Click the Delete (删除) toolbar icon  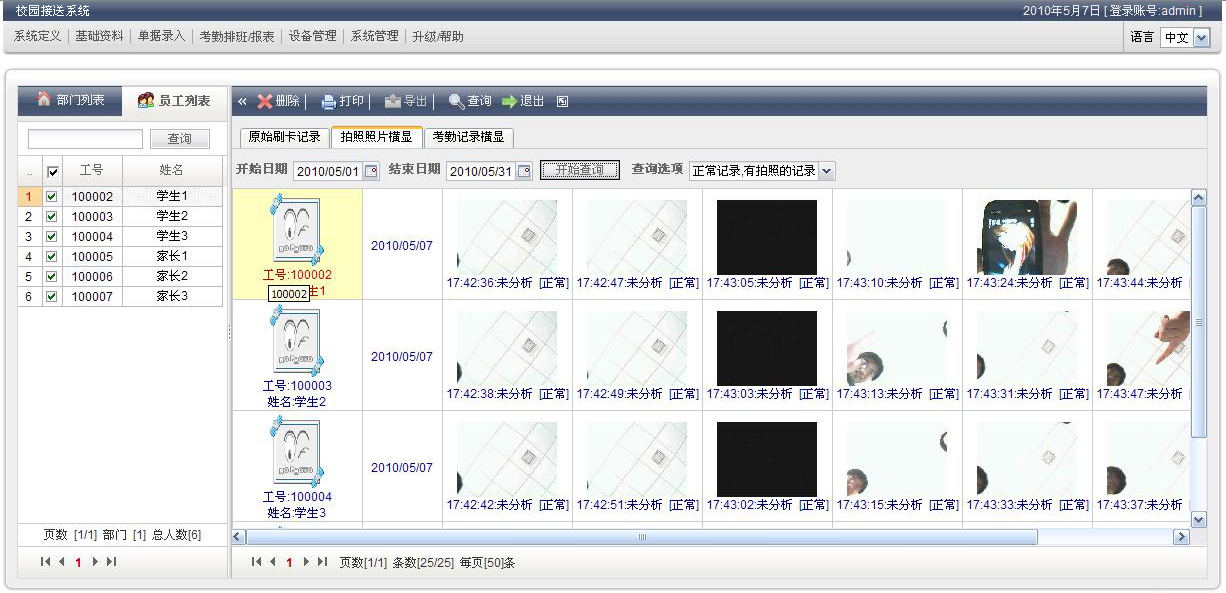pos(265,101)
